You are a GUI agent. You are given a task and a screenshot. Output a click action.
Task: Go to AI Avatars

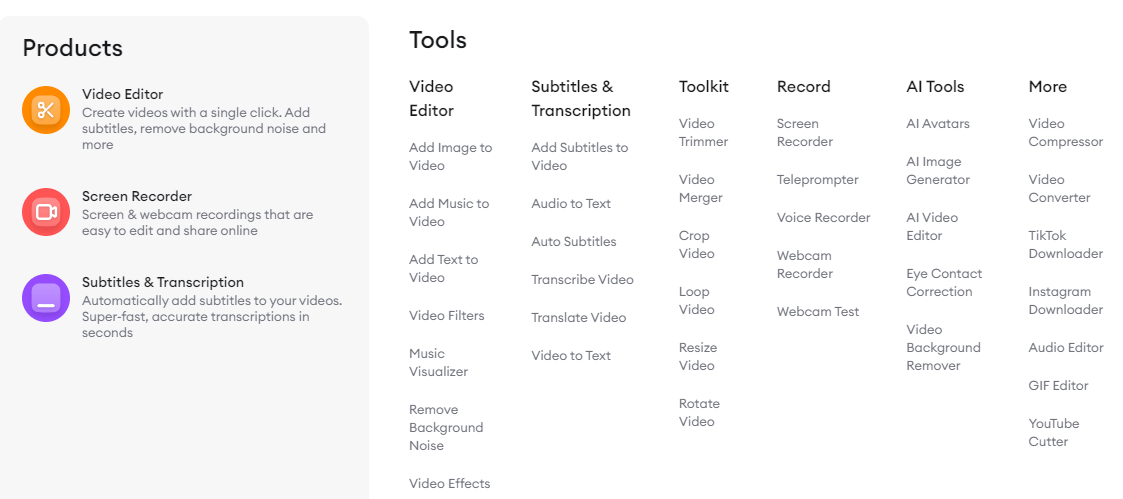pos(938,124)
